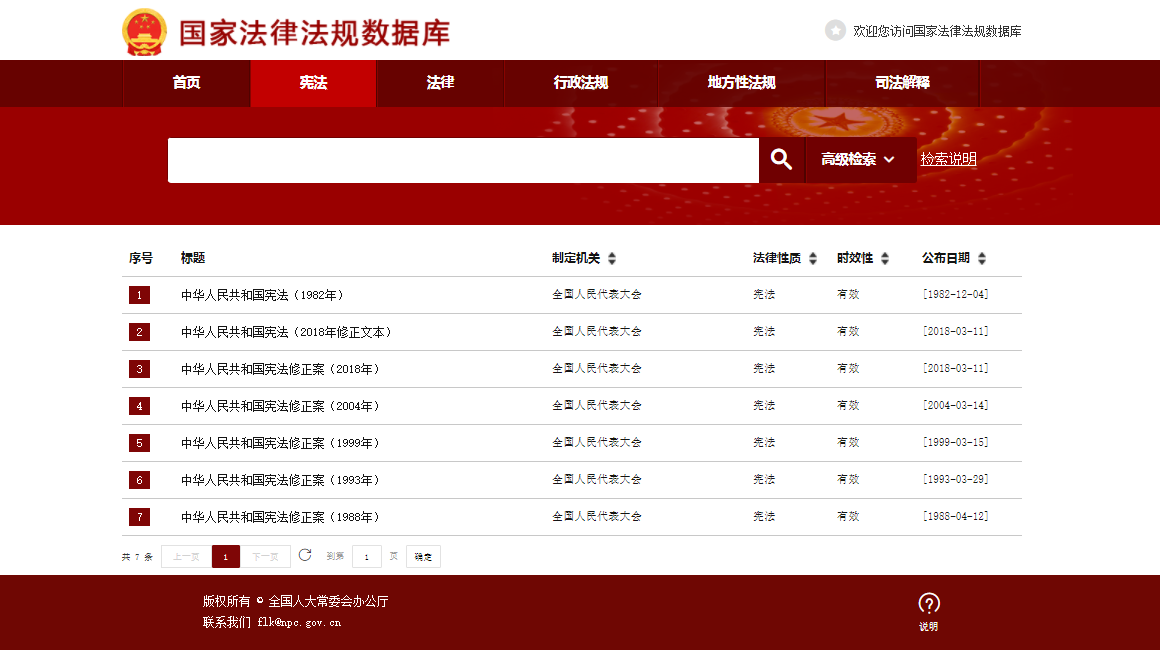Open 宪法（2018年修正文本） entry
The width and height of the screenshot is (1160, 650).
pos(286,332)
